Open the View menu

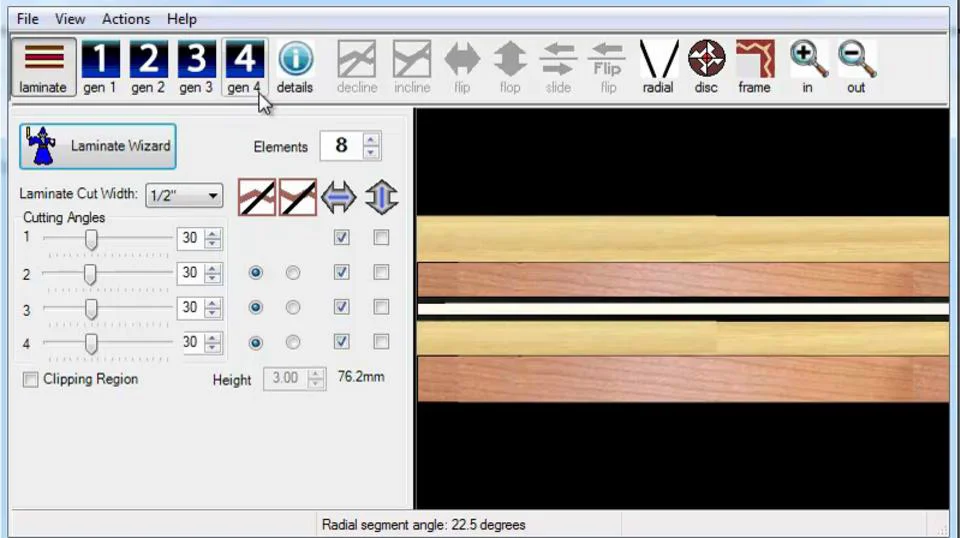[70, 19]
